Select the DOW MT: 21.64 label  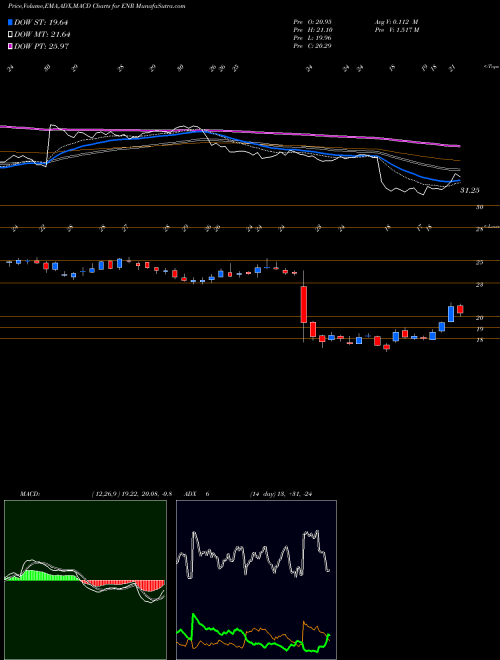pyautogui.click(x=42, y=35)
